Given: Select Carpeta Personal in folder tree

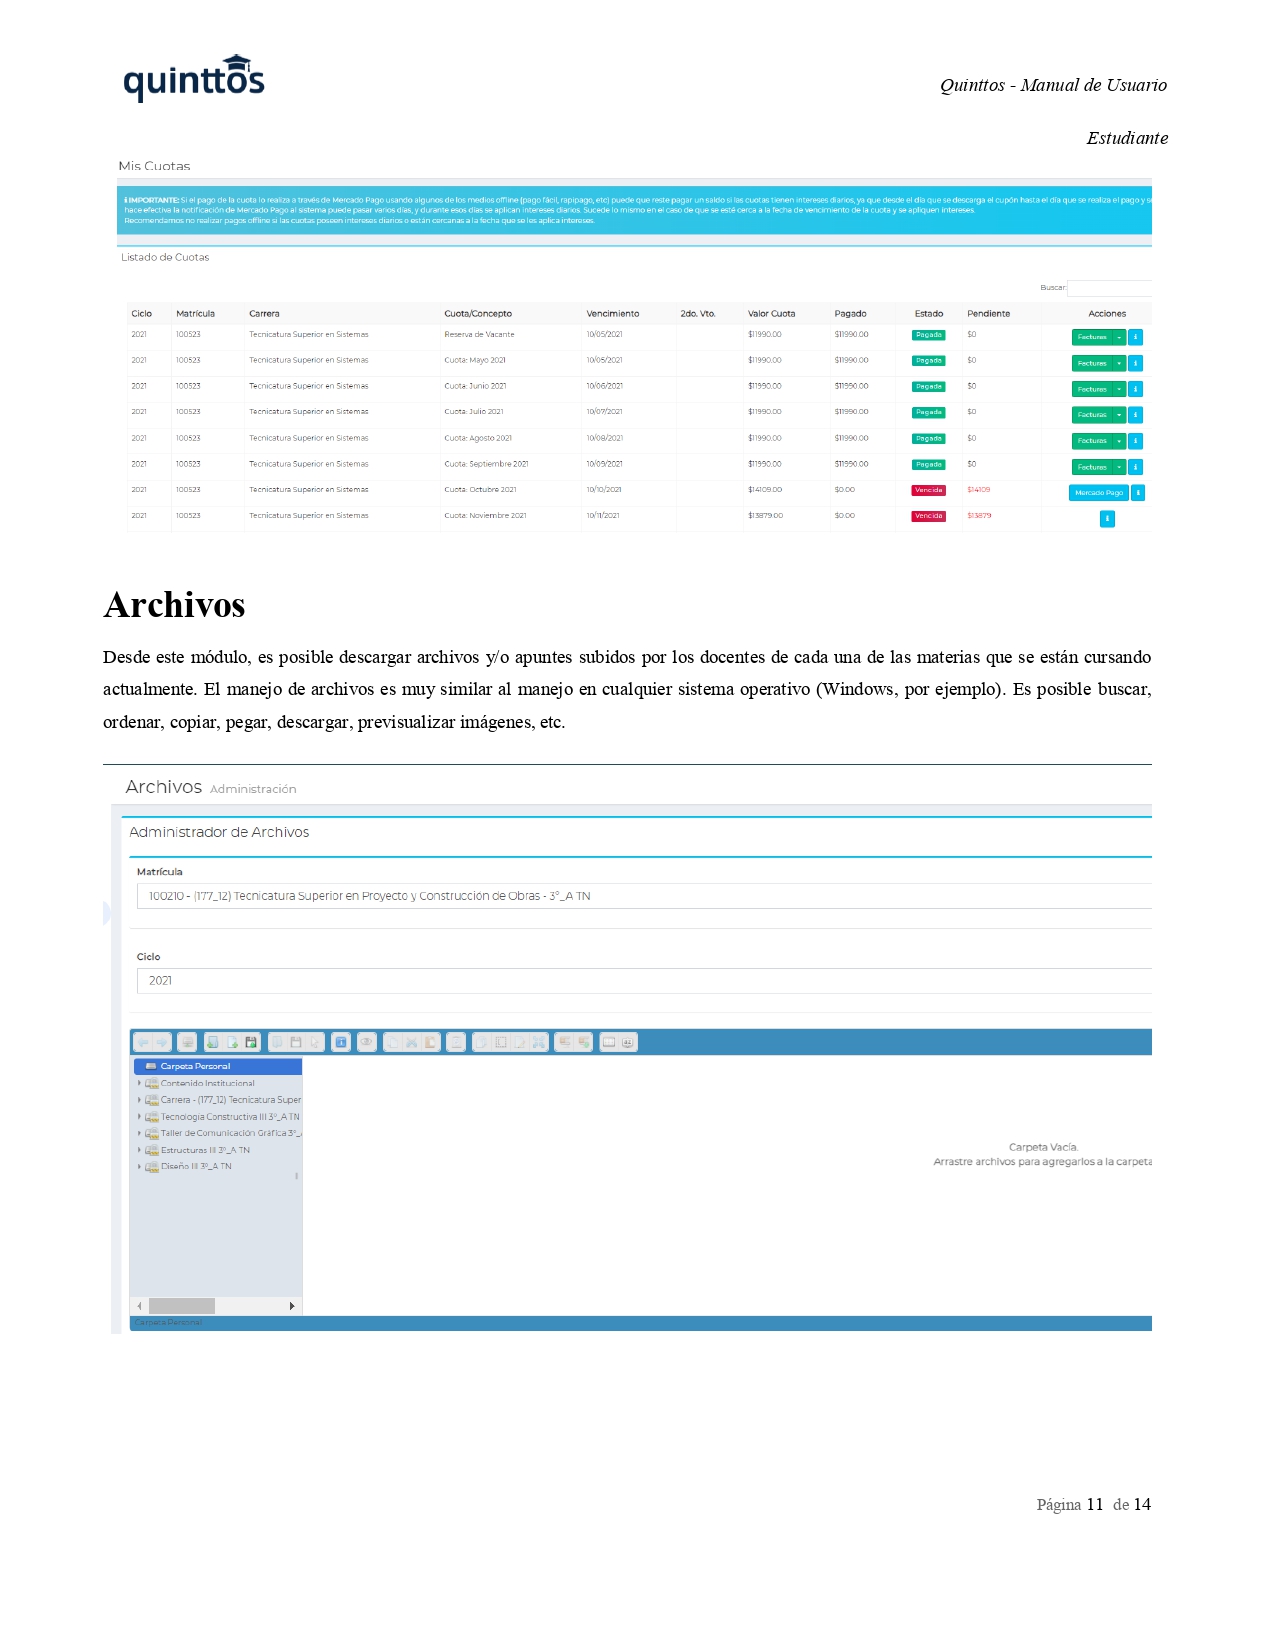Looking at the screenshot, I should point(217,1066).
